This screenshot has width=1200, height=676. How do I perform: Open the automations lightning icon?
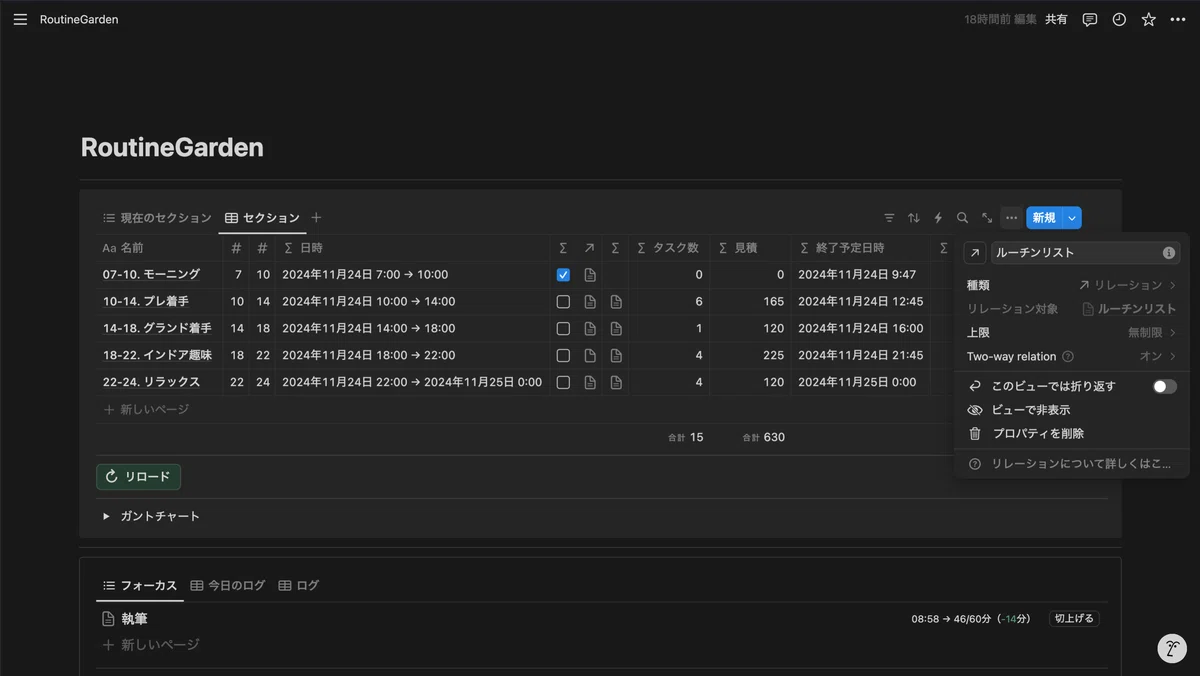tap(938, 217)
